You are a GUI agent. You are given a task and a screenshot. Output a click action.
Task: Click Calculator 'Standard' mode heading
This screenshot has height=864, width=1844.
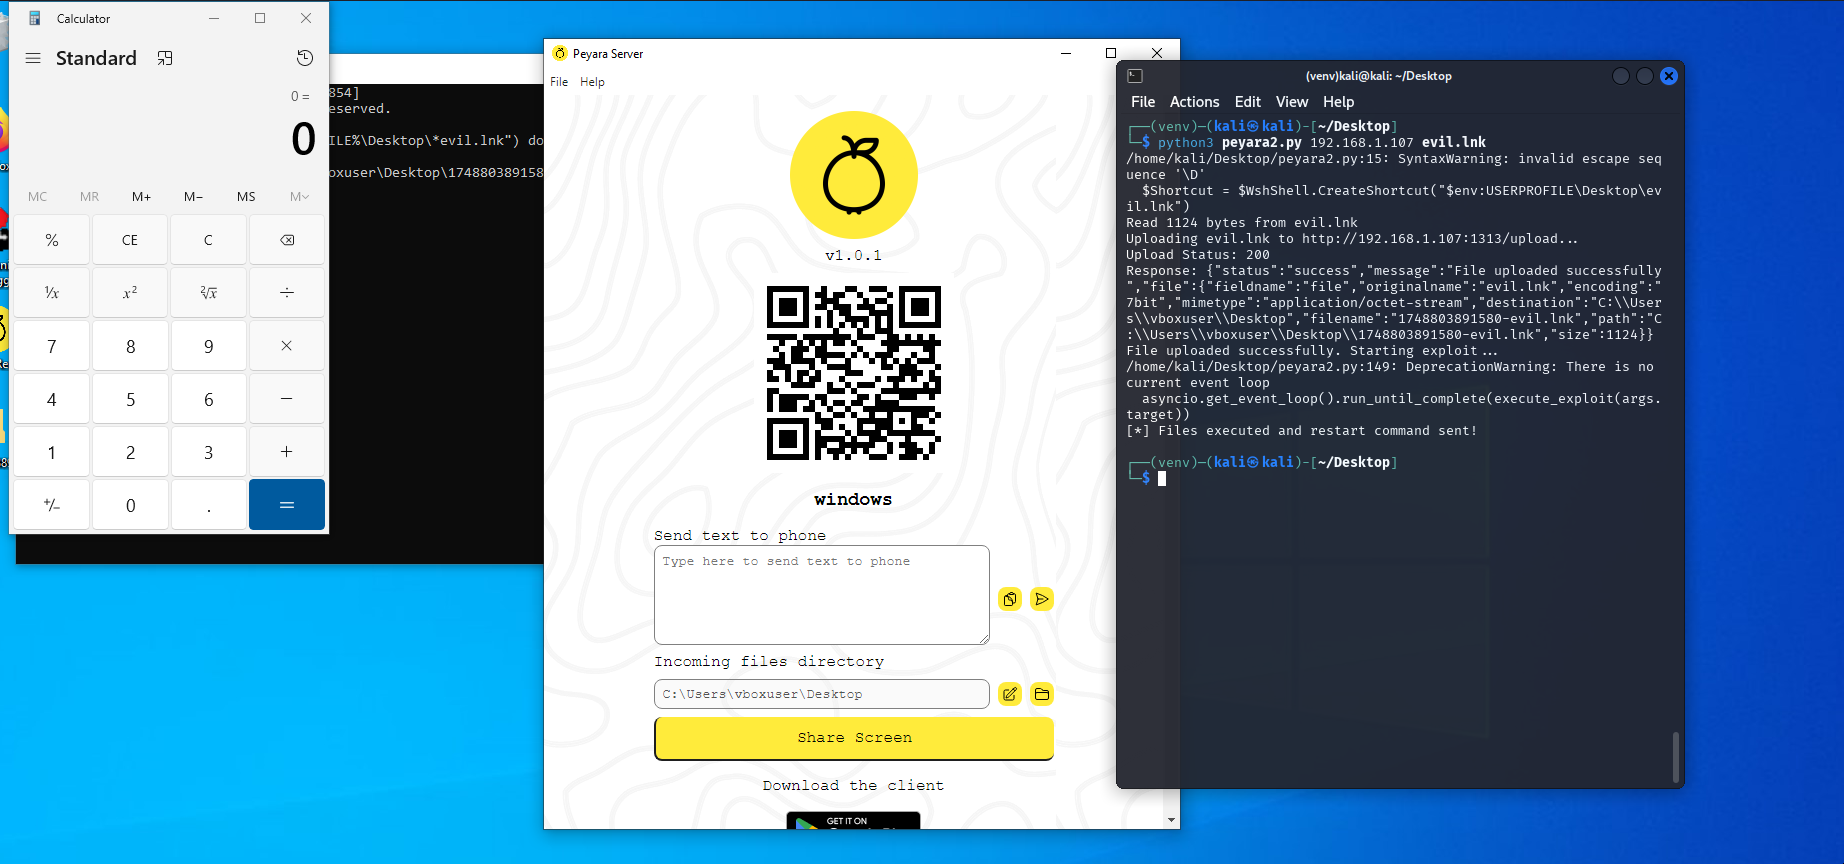(x=96, y=58)
